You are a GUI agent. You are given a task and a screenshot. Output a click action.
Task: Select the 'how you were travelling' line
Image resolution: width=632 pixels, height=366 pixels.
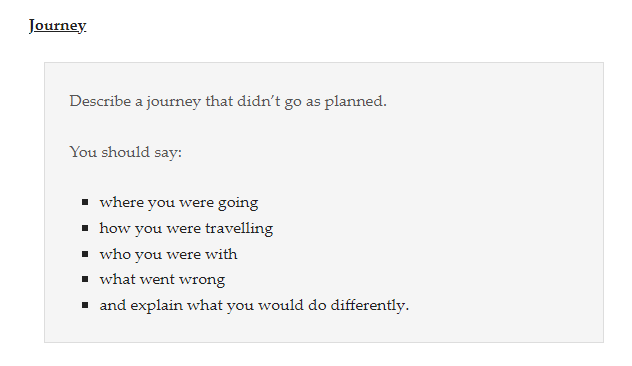186,229
